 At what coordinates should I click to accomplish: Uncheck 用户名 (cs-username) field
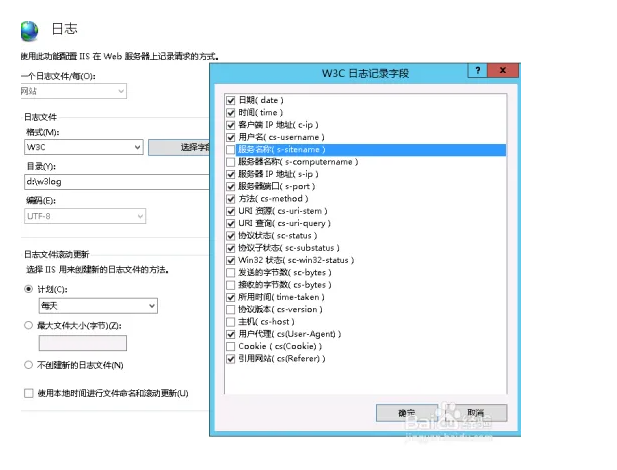coord(231,137)
